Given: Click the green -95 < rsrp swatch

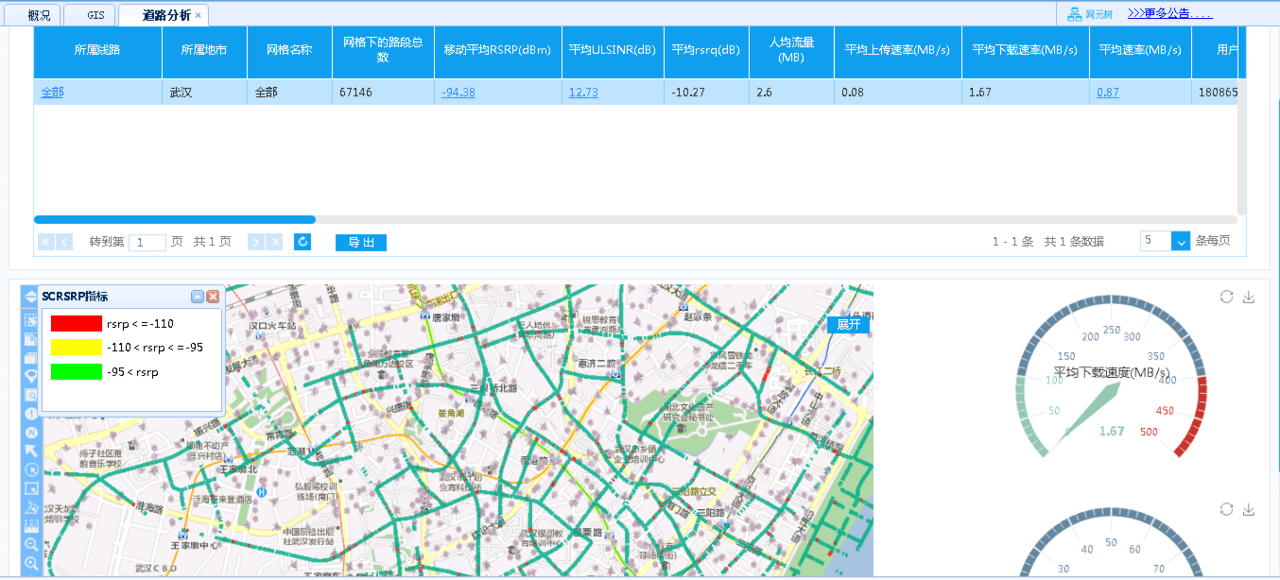Looking at the screenshot, I should point(76,372).
